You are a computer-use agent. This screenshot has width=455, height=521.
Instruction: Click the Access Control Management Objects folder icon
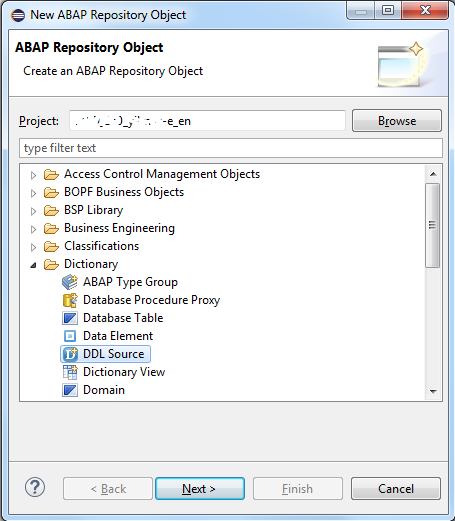tap(51, 174)
